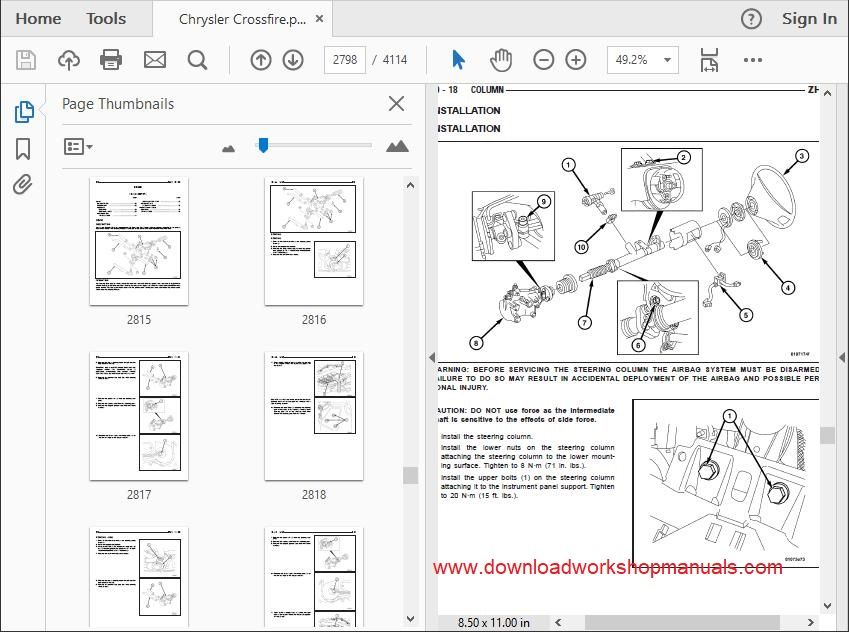Click the page size 8.50 x 11.00 in
Screen dimensions: 849x632
494,622
